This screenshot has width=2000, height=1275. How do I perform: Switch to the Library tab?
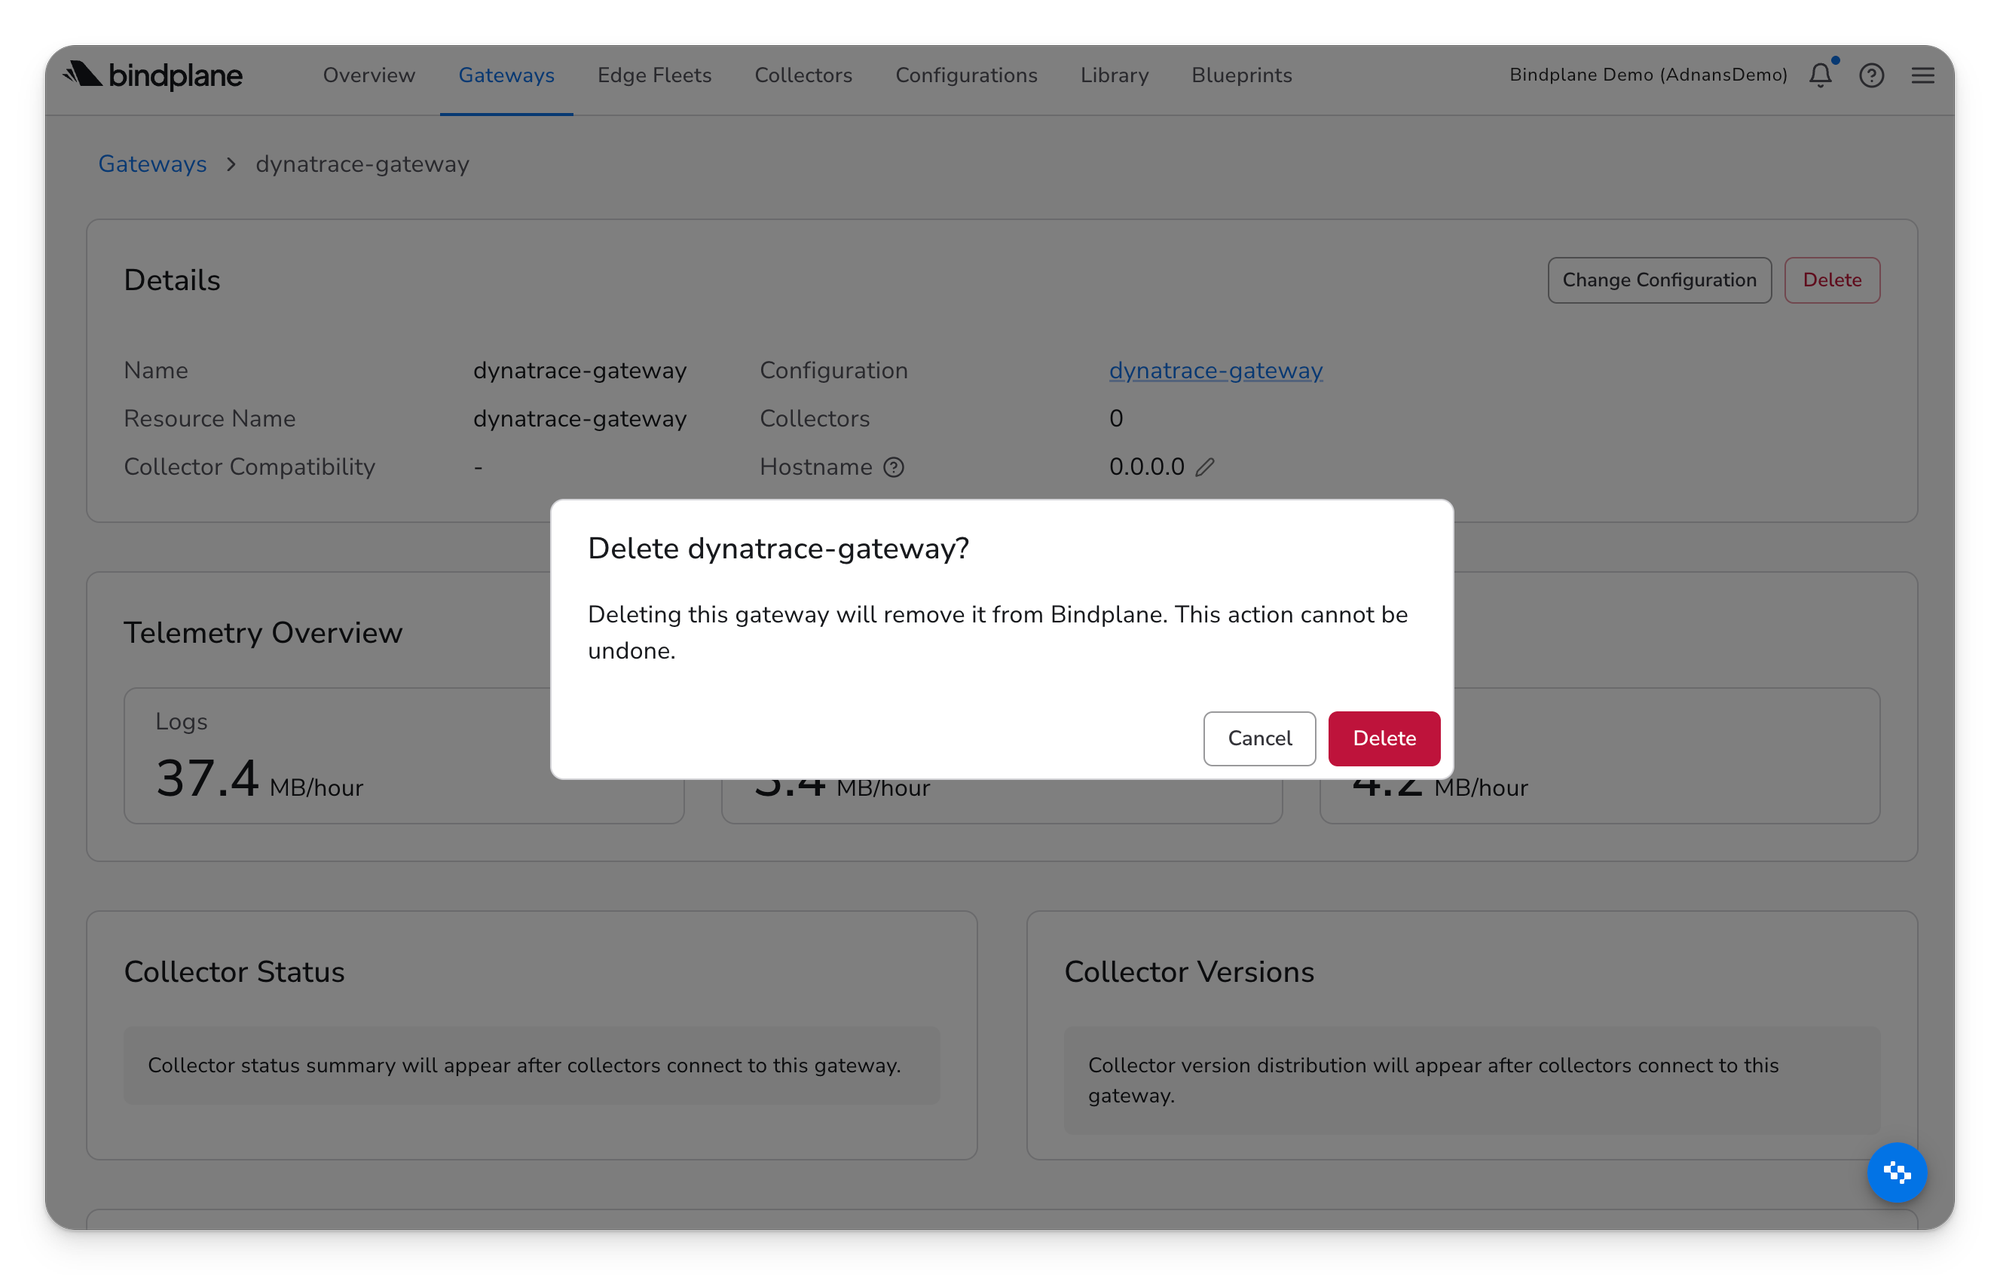tap(1114, 75)
